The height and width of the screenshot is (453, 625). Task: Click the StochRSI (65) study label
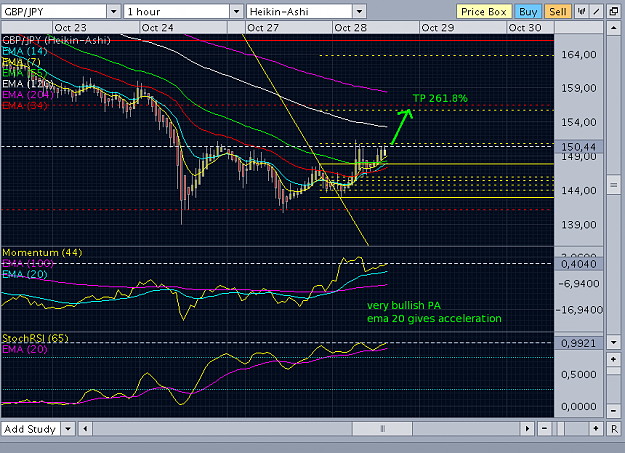[35, 338]
